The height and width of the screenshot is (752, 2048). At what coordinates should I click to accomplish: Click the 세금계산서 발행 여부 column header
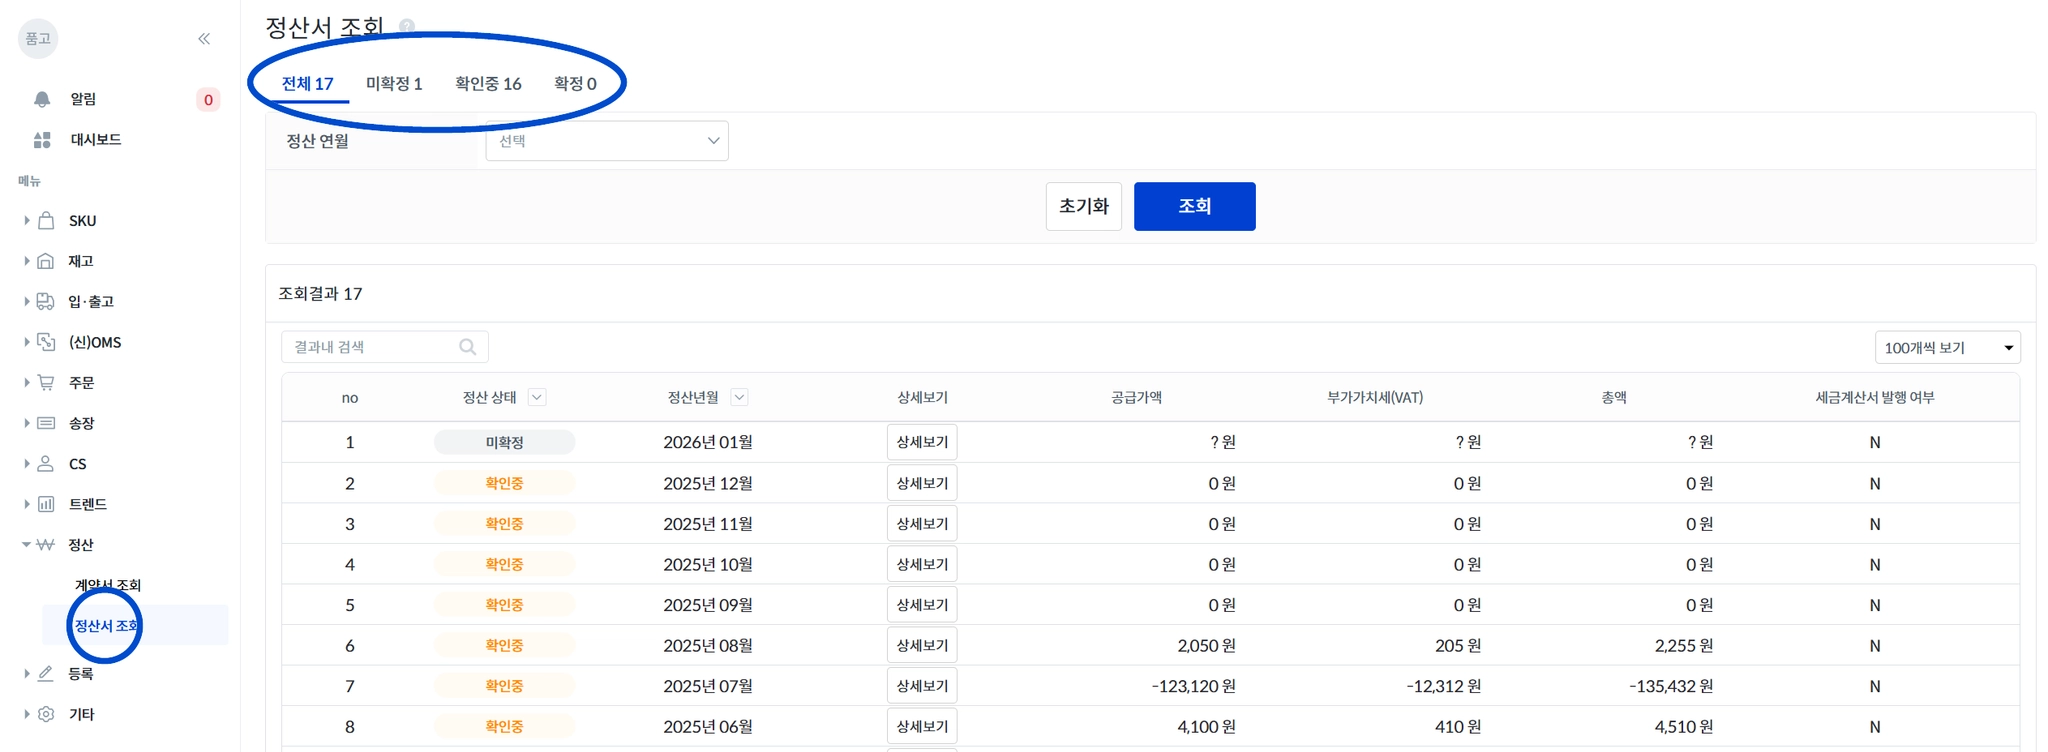point(1875,397)
